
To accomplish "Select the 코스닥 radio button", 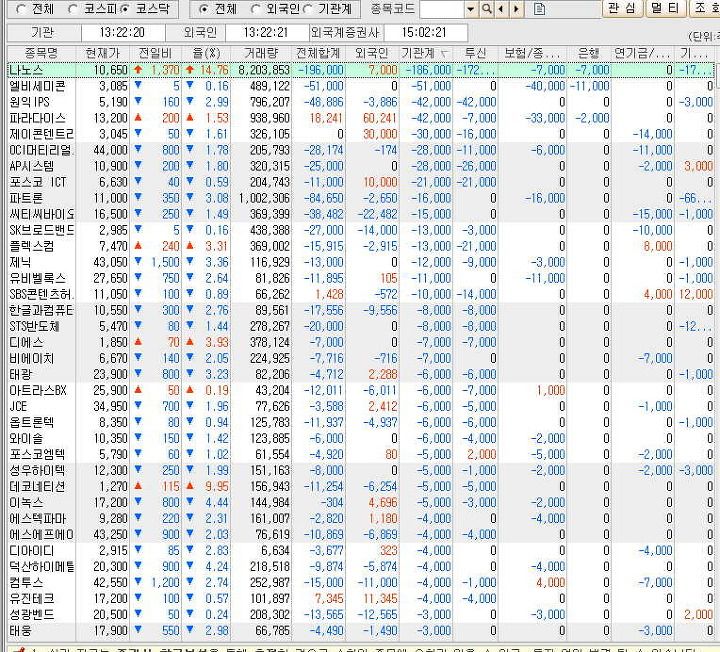I will (x=125, y=9).
